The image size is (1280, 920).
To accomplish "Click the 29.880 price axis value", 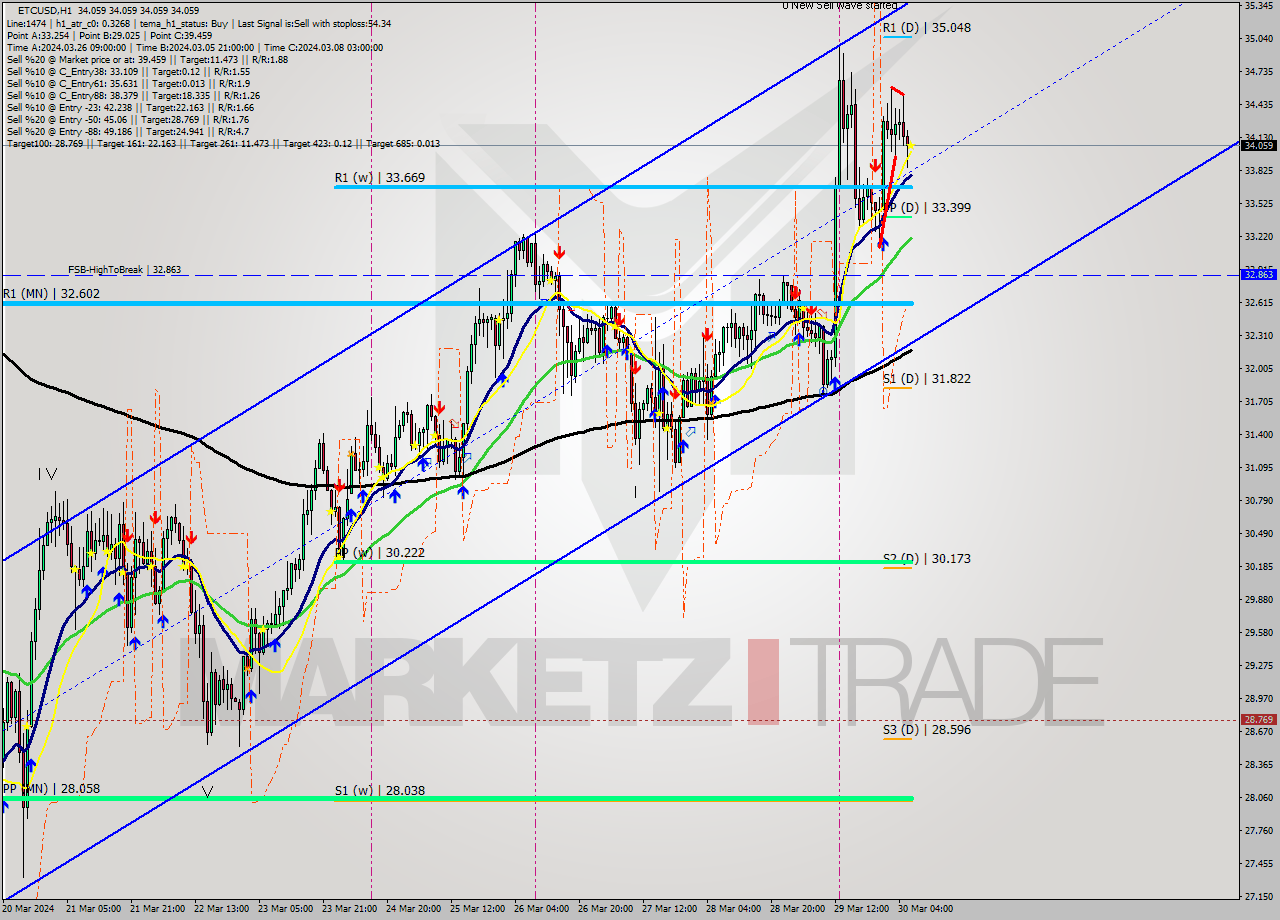I will coord(1258,600).
